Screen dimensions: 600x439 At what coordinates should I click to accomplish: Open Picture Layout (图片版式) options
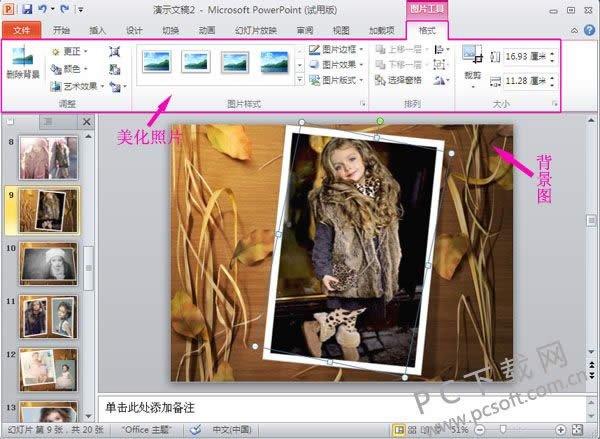pyautogui.click(x=334, y=79)
